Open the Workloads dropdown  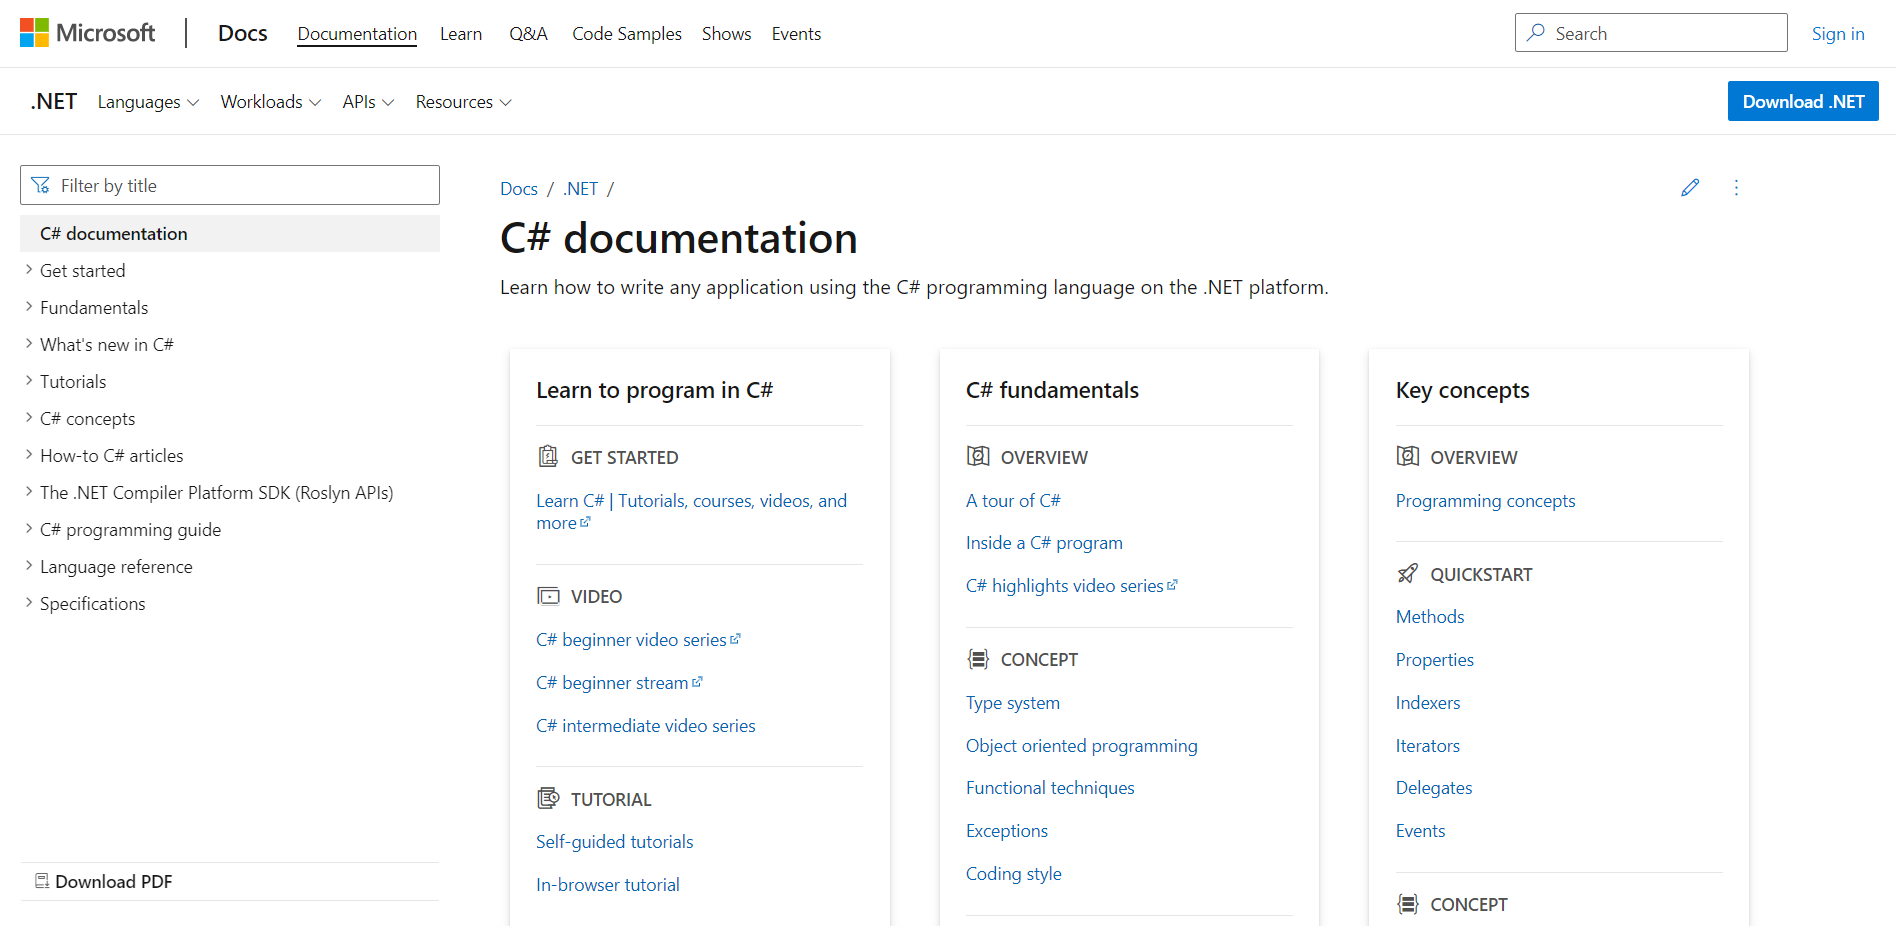[271, 102]
